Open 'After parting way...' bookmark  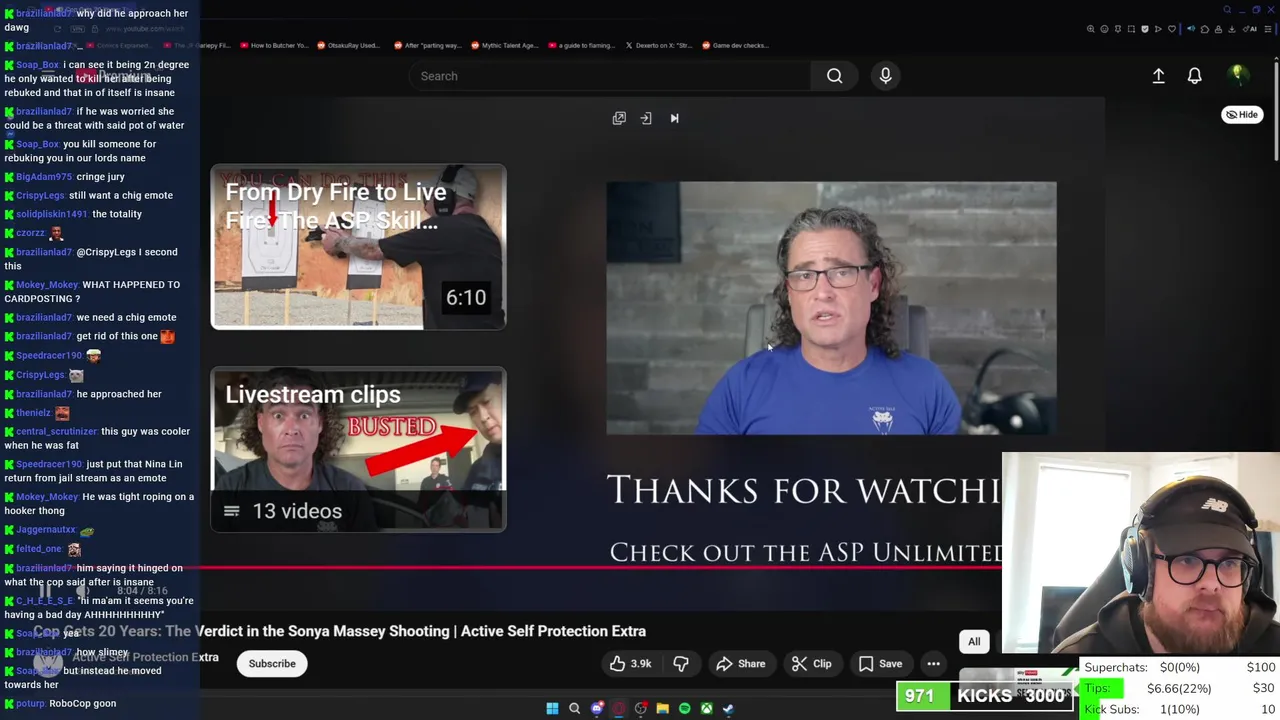[427, 45]
